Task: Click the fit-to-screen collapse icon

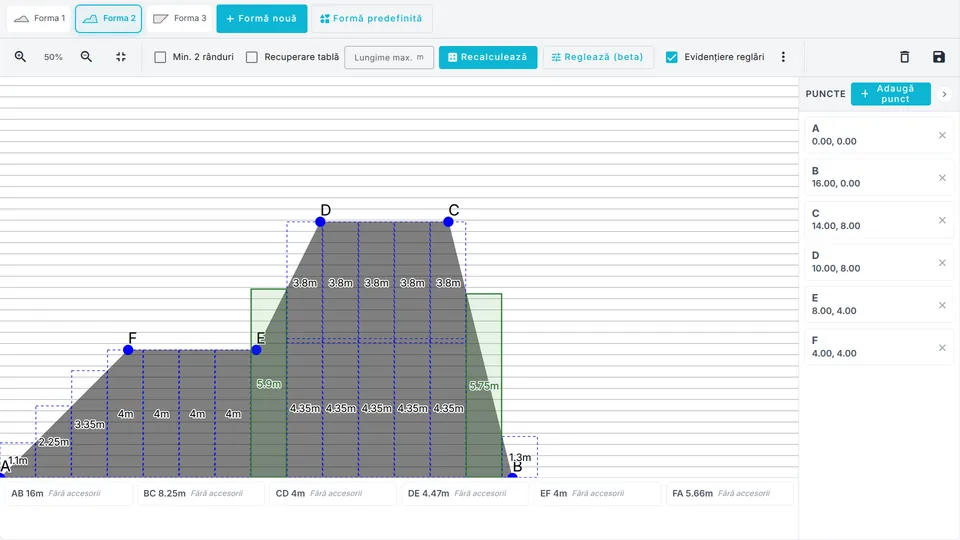Action: click(x=121, y=56)
